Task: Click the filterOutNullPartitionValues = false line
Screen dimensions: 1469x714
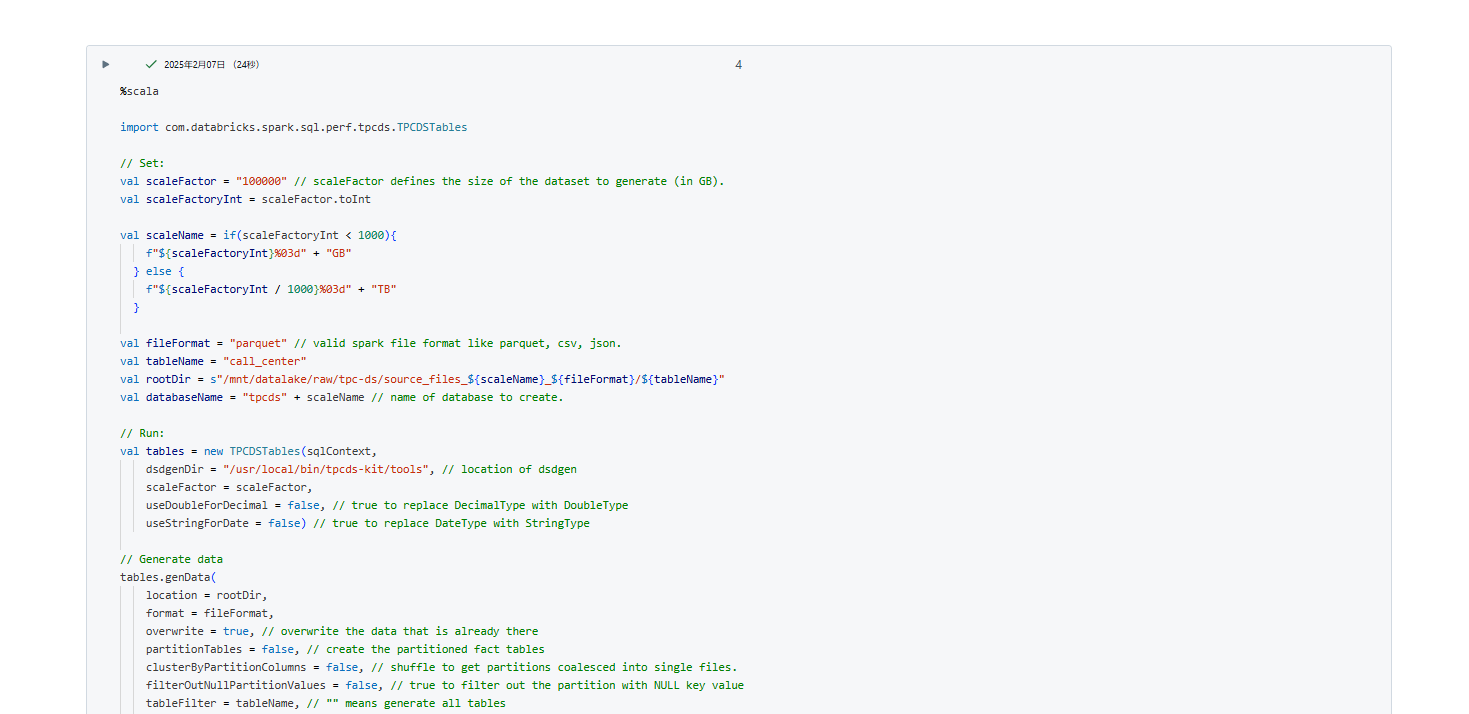Action: (x=445, y=685)
